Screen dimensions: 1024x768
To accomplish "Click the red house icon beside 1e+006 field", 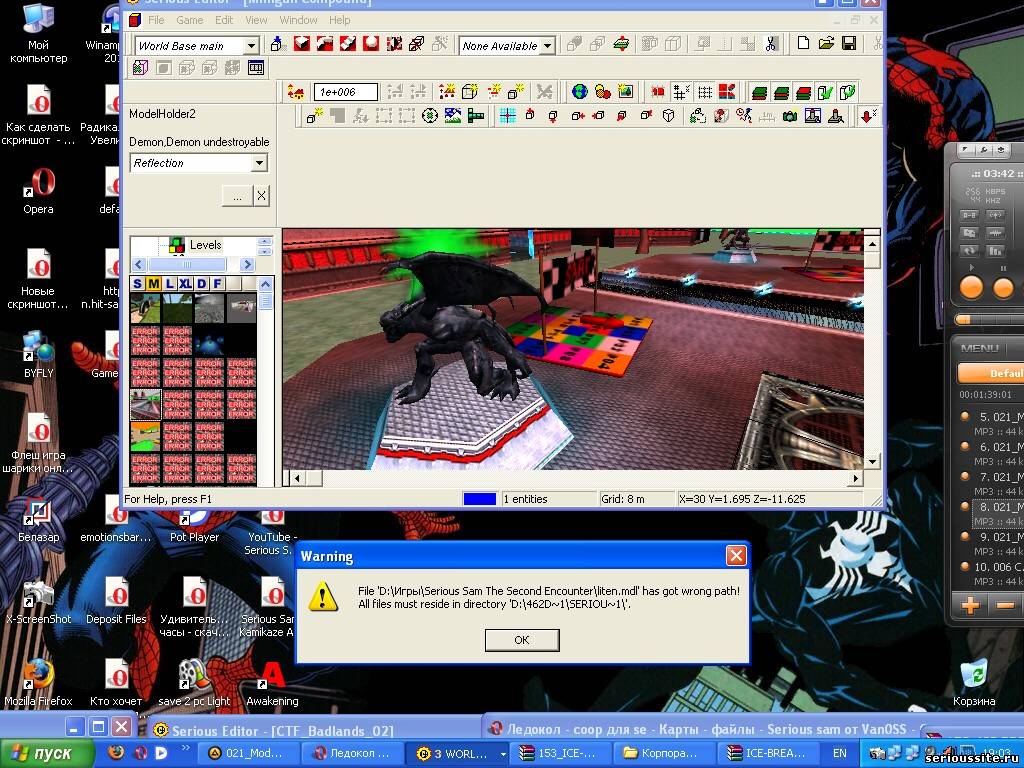I will click(296, 92).
